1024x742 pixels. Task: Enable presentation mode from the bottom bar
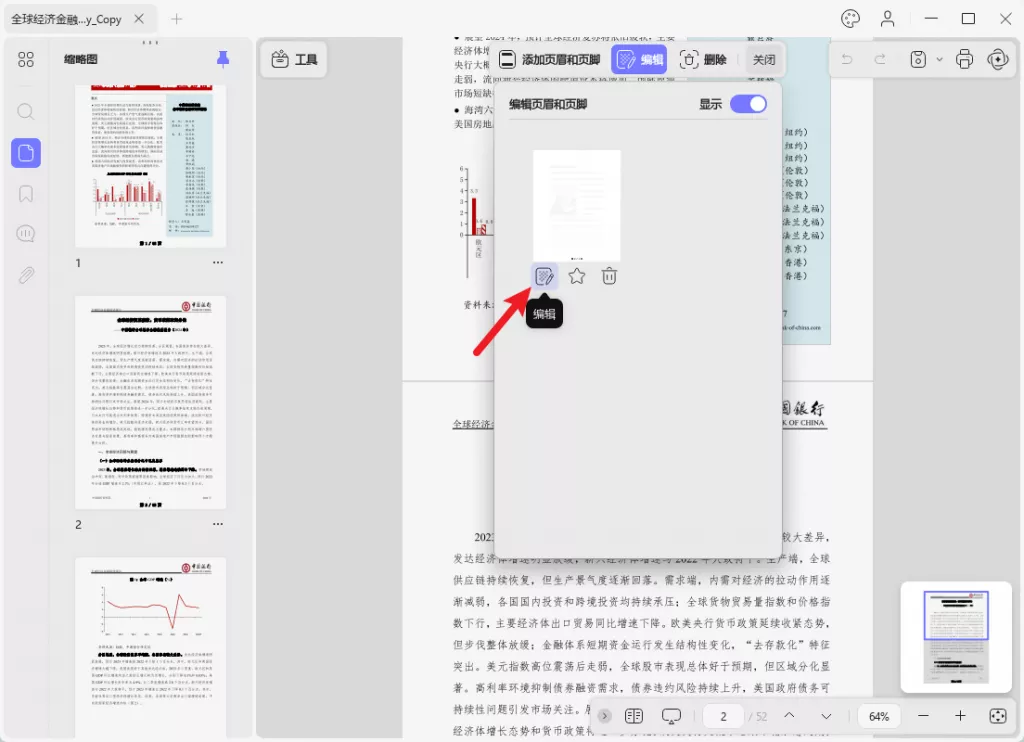click(x=671, y=716)
